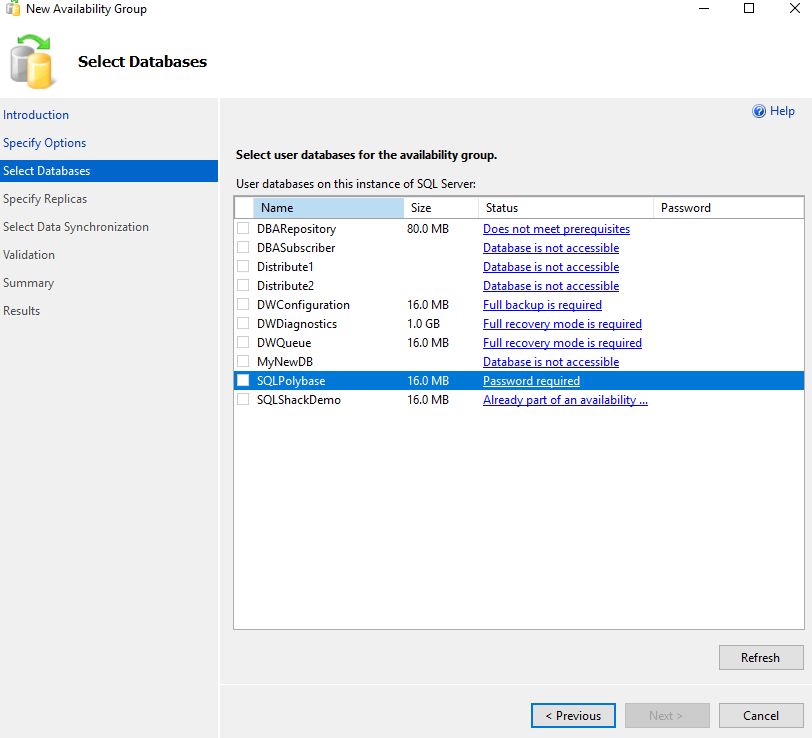
Task: Open Full backup is required for DWConfiguration
Action: (x=542, y=304)
